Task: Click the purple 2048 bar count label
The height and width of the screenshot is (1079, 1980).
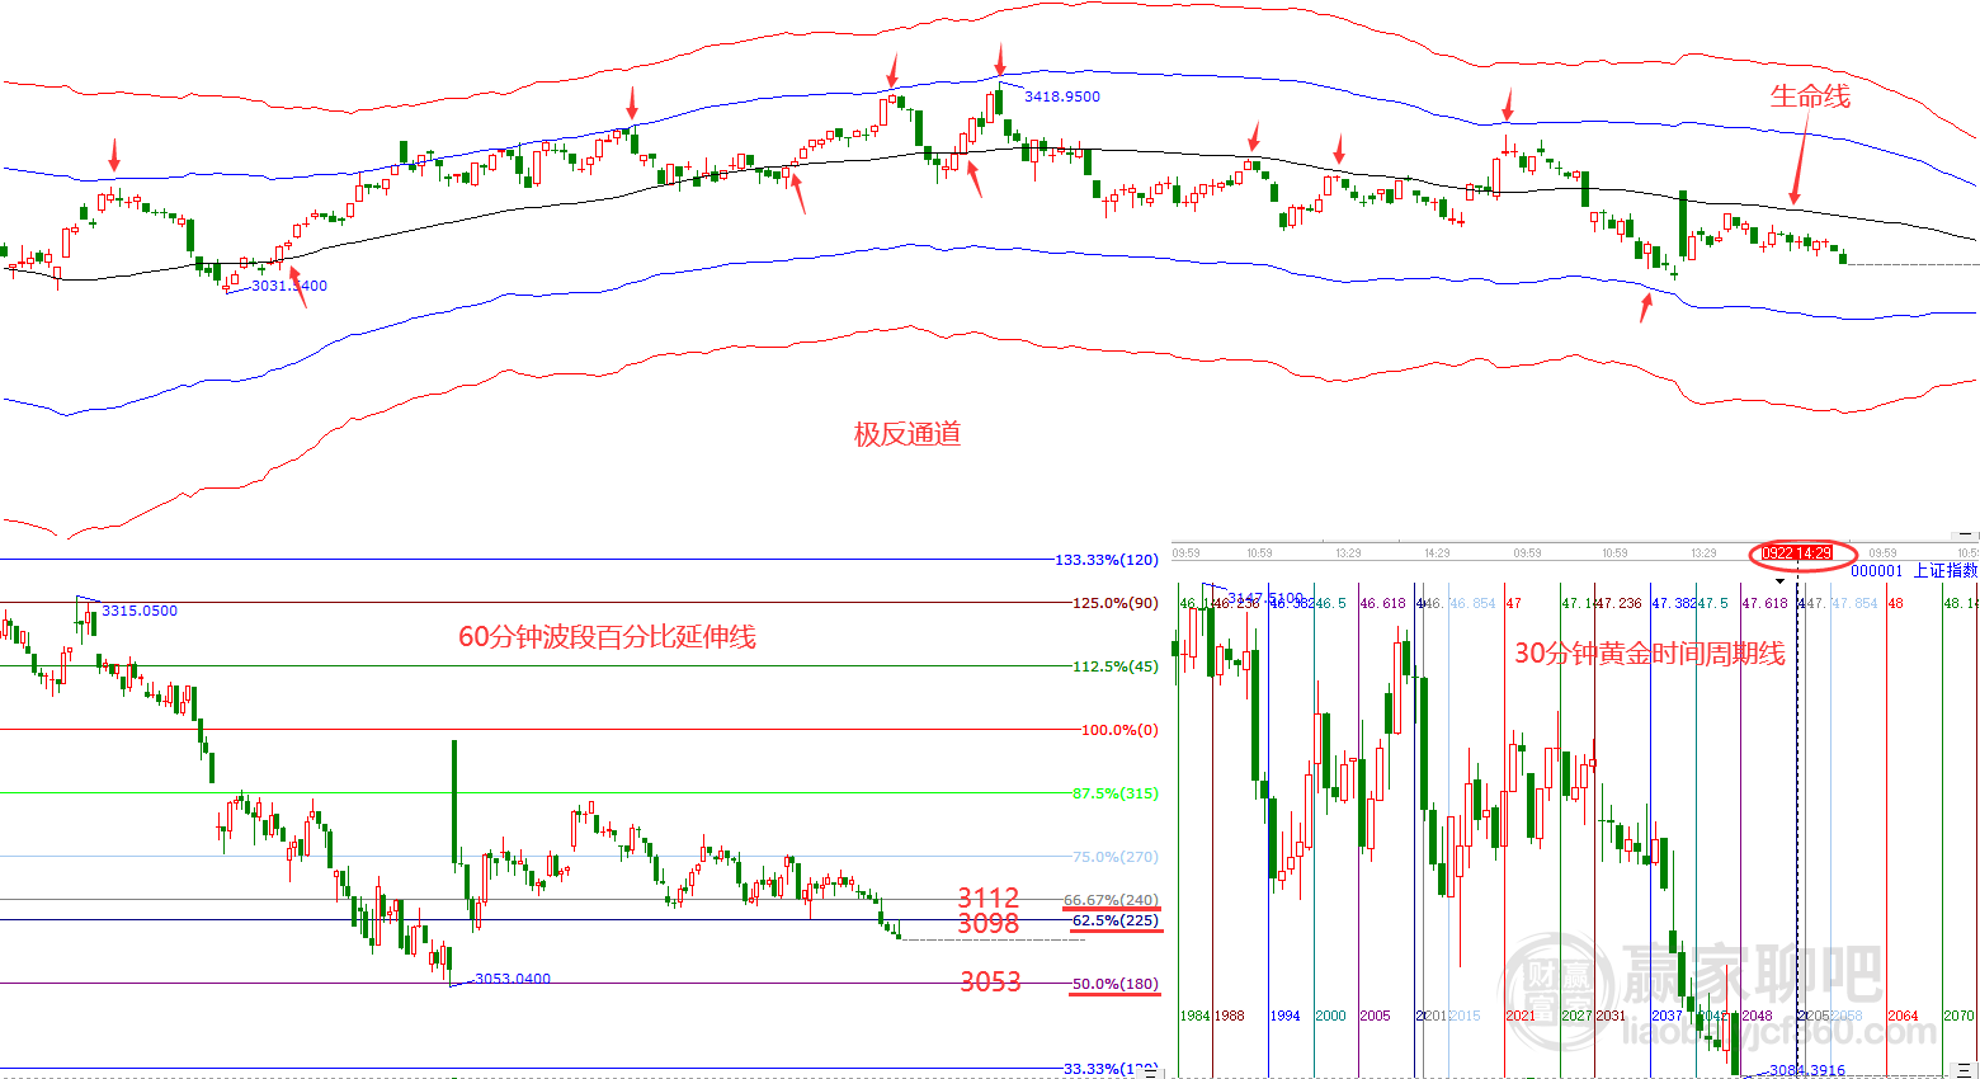Action: 1757,1016
